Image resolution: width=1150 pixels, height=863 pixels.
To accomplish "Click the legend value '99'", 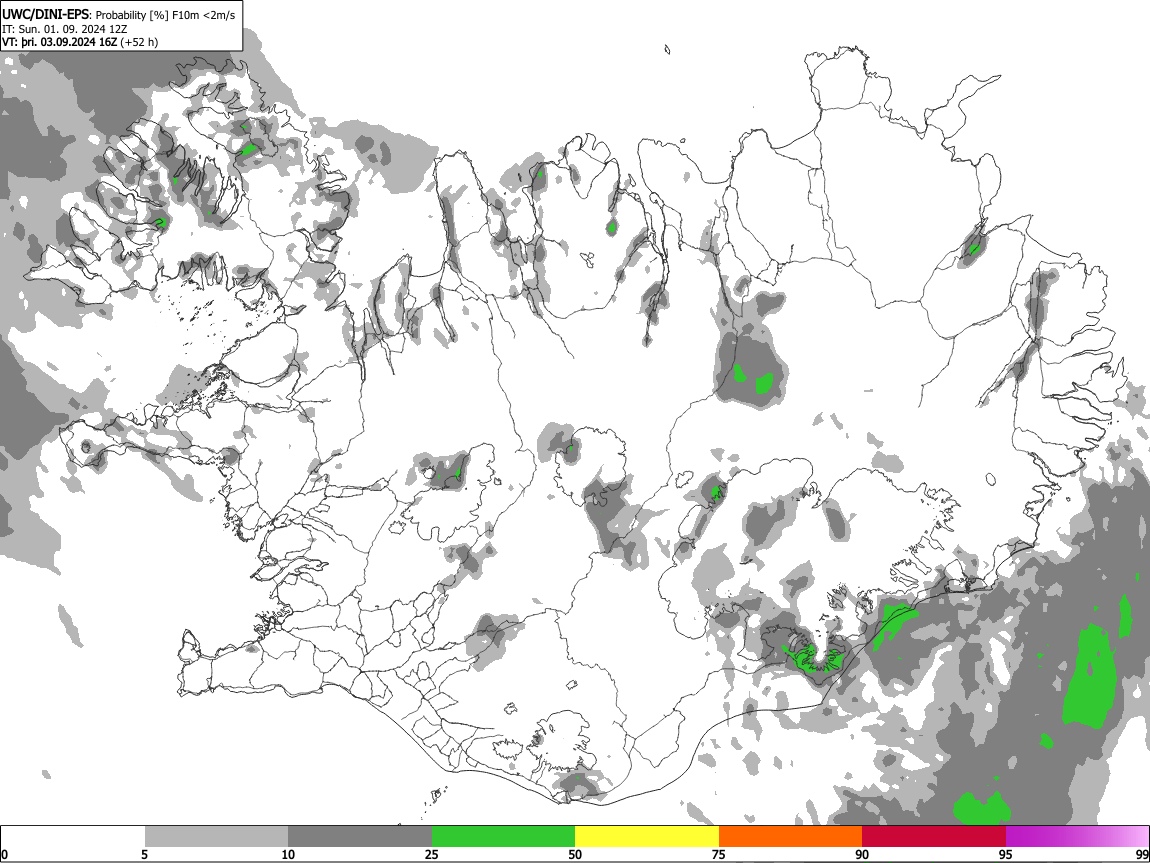I will 1141,854.
